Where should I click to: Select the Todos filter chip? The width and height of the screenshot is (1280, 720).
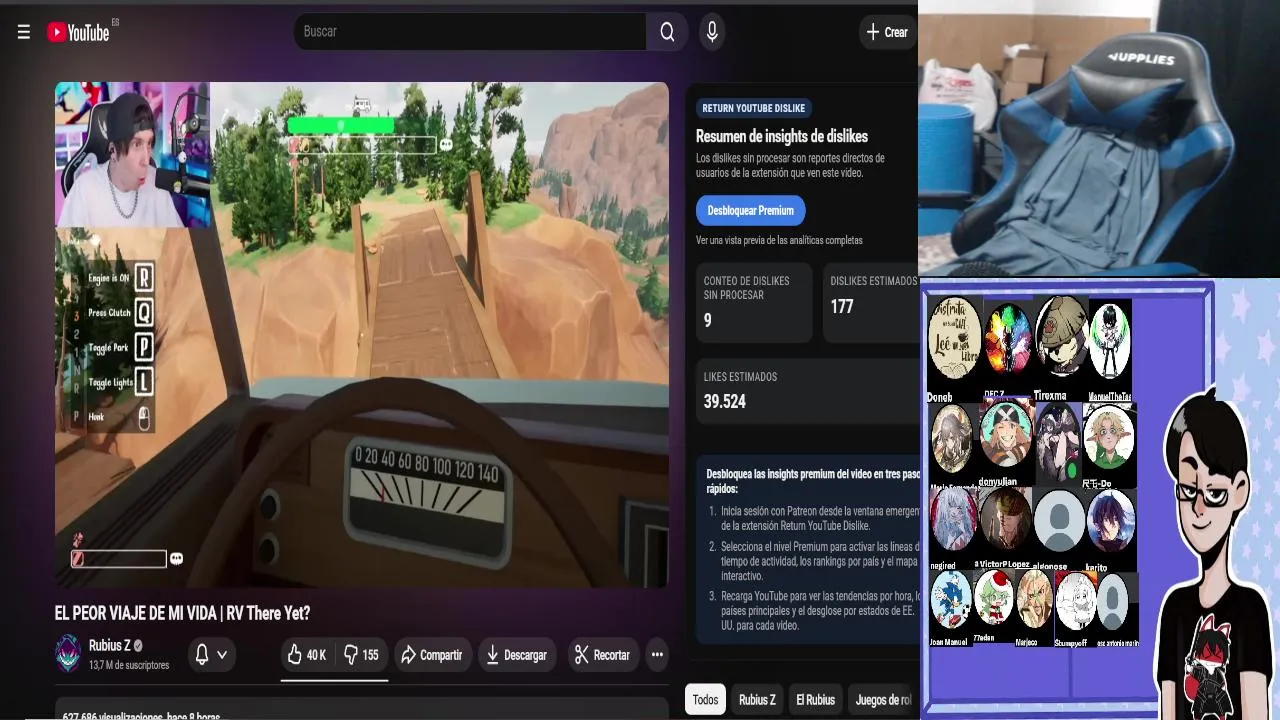tap(705, 700)
